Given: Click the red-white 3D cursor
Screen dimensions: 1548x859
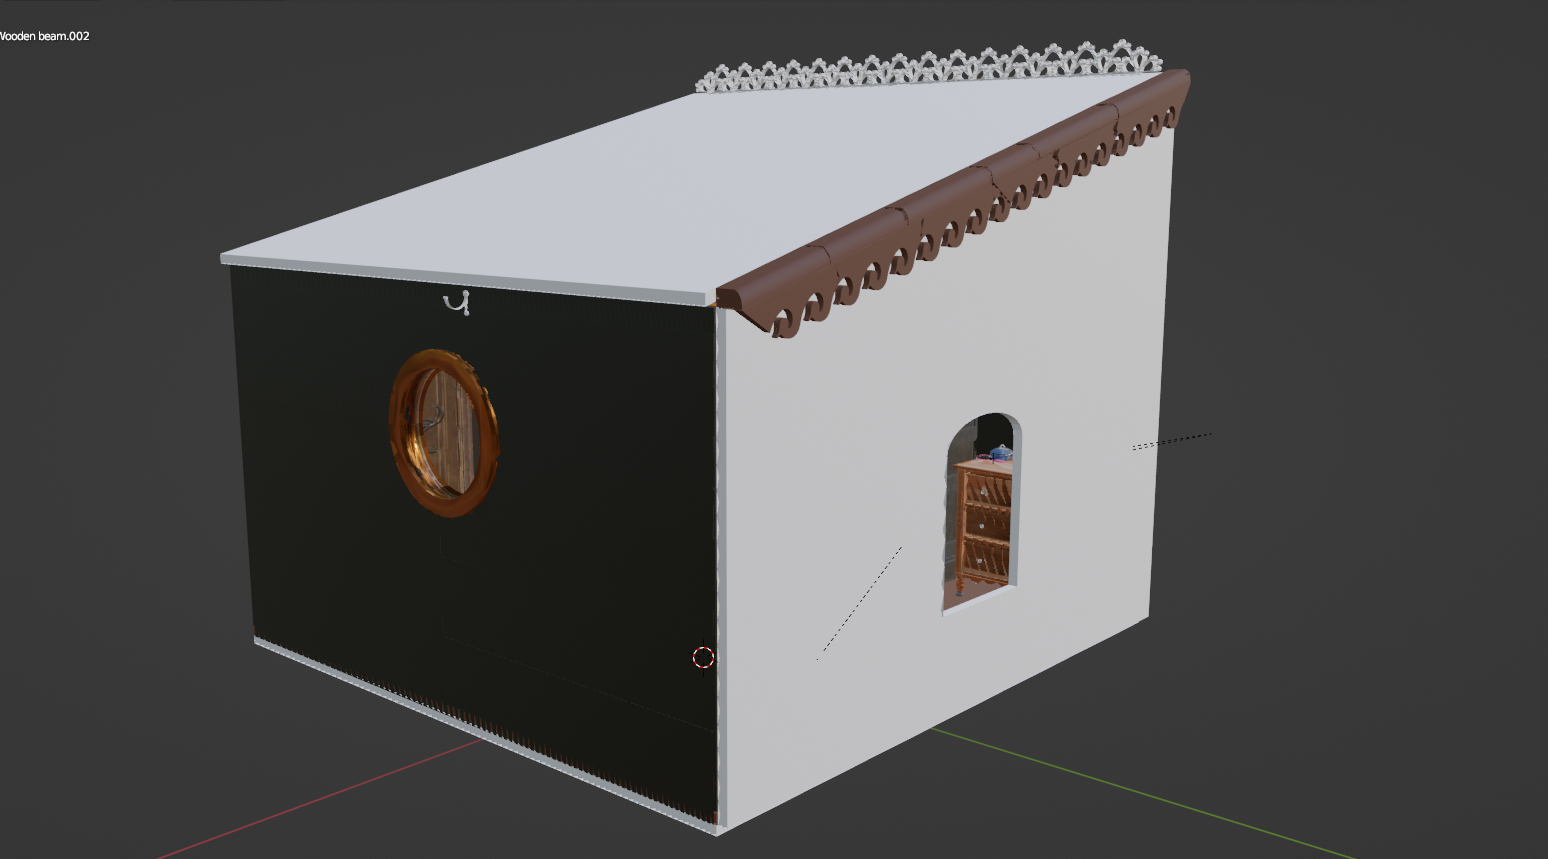Looking at the screenshot, I should tap(704, 657).
